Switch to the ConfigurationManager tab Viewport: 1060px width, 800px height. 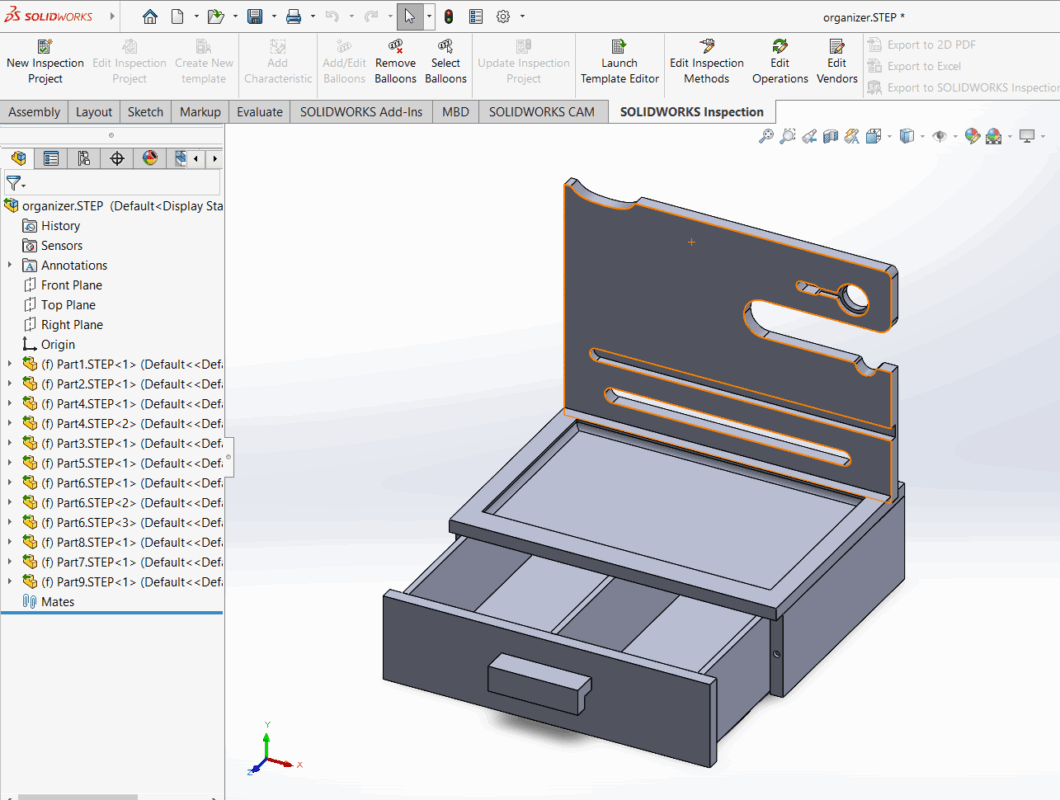[84, 158]
